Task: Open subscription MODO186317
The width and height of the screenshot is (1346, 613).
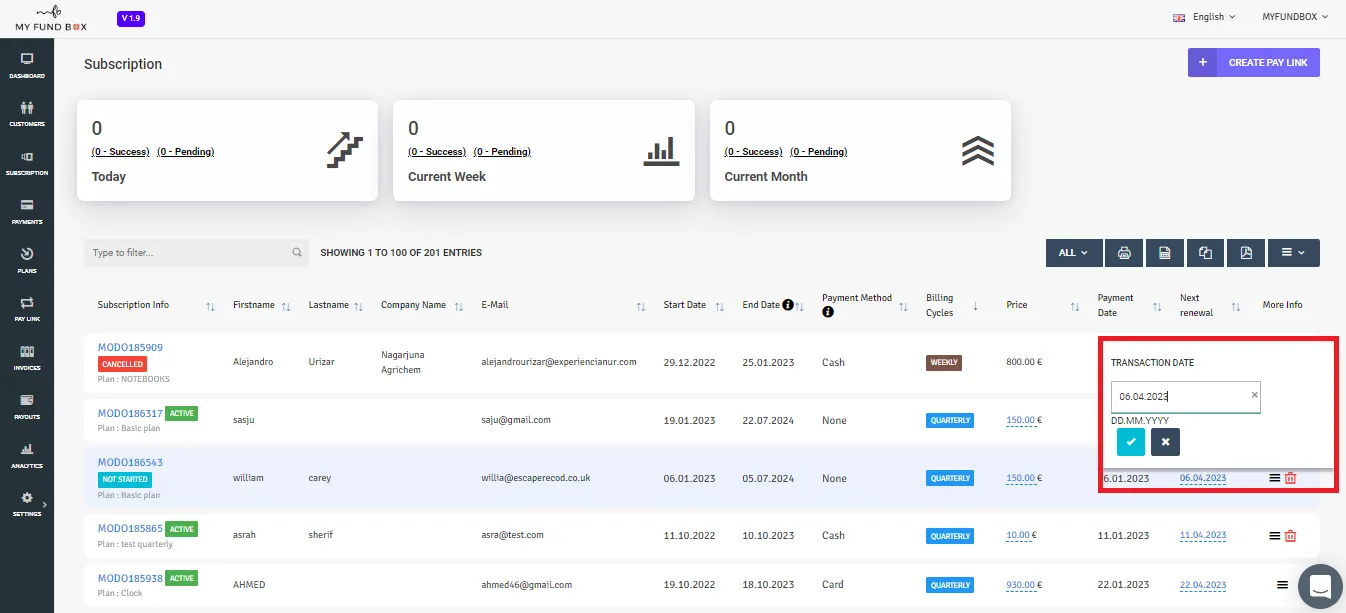Action: [130, 413]
